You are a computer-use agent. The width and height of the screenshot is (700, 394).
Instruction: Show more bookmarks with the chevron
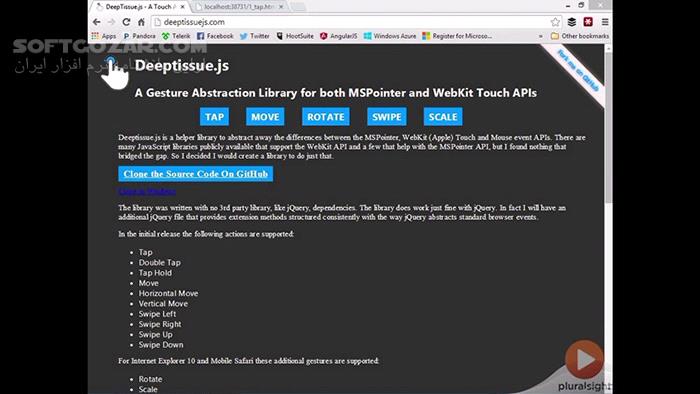click(x=541, y=36)
